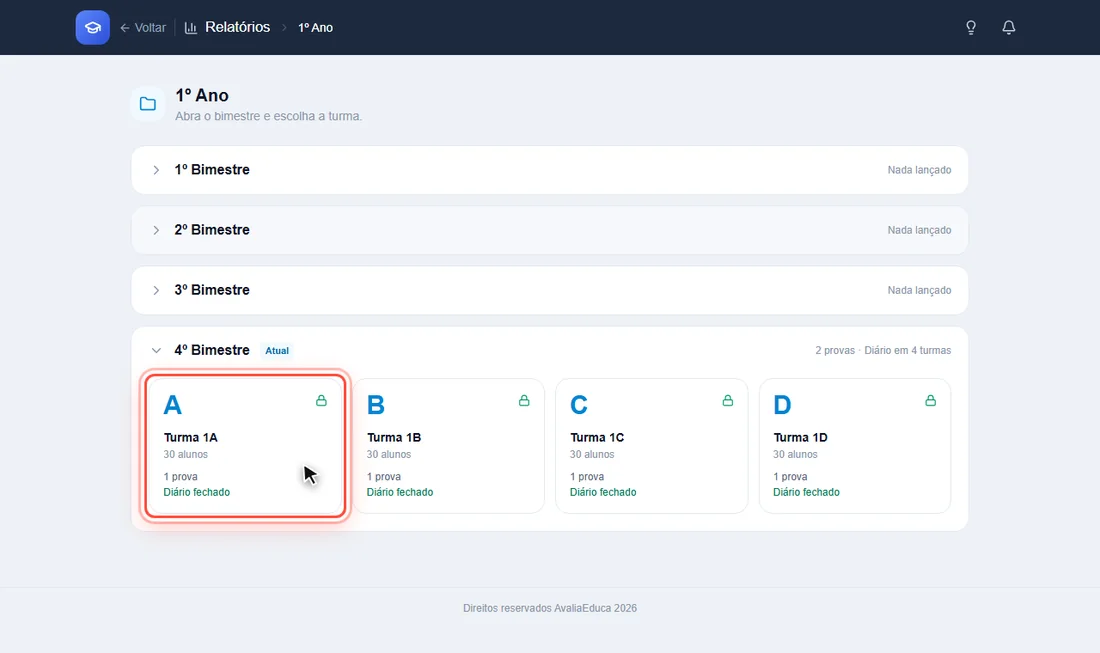This screenshot has width=1100, height=653.
Task: Expand the 3º Bimestre row
Action: pyautogui.click(x=550, y=290)
